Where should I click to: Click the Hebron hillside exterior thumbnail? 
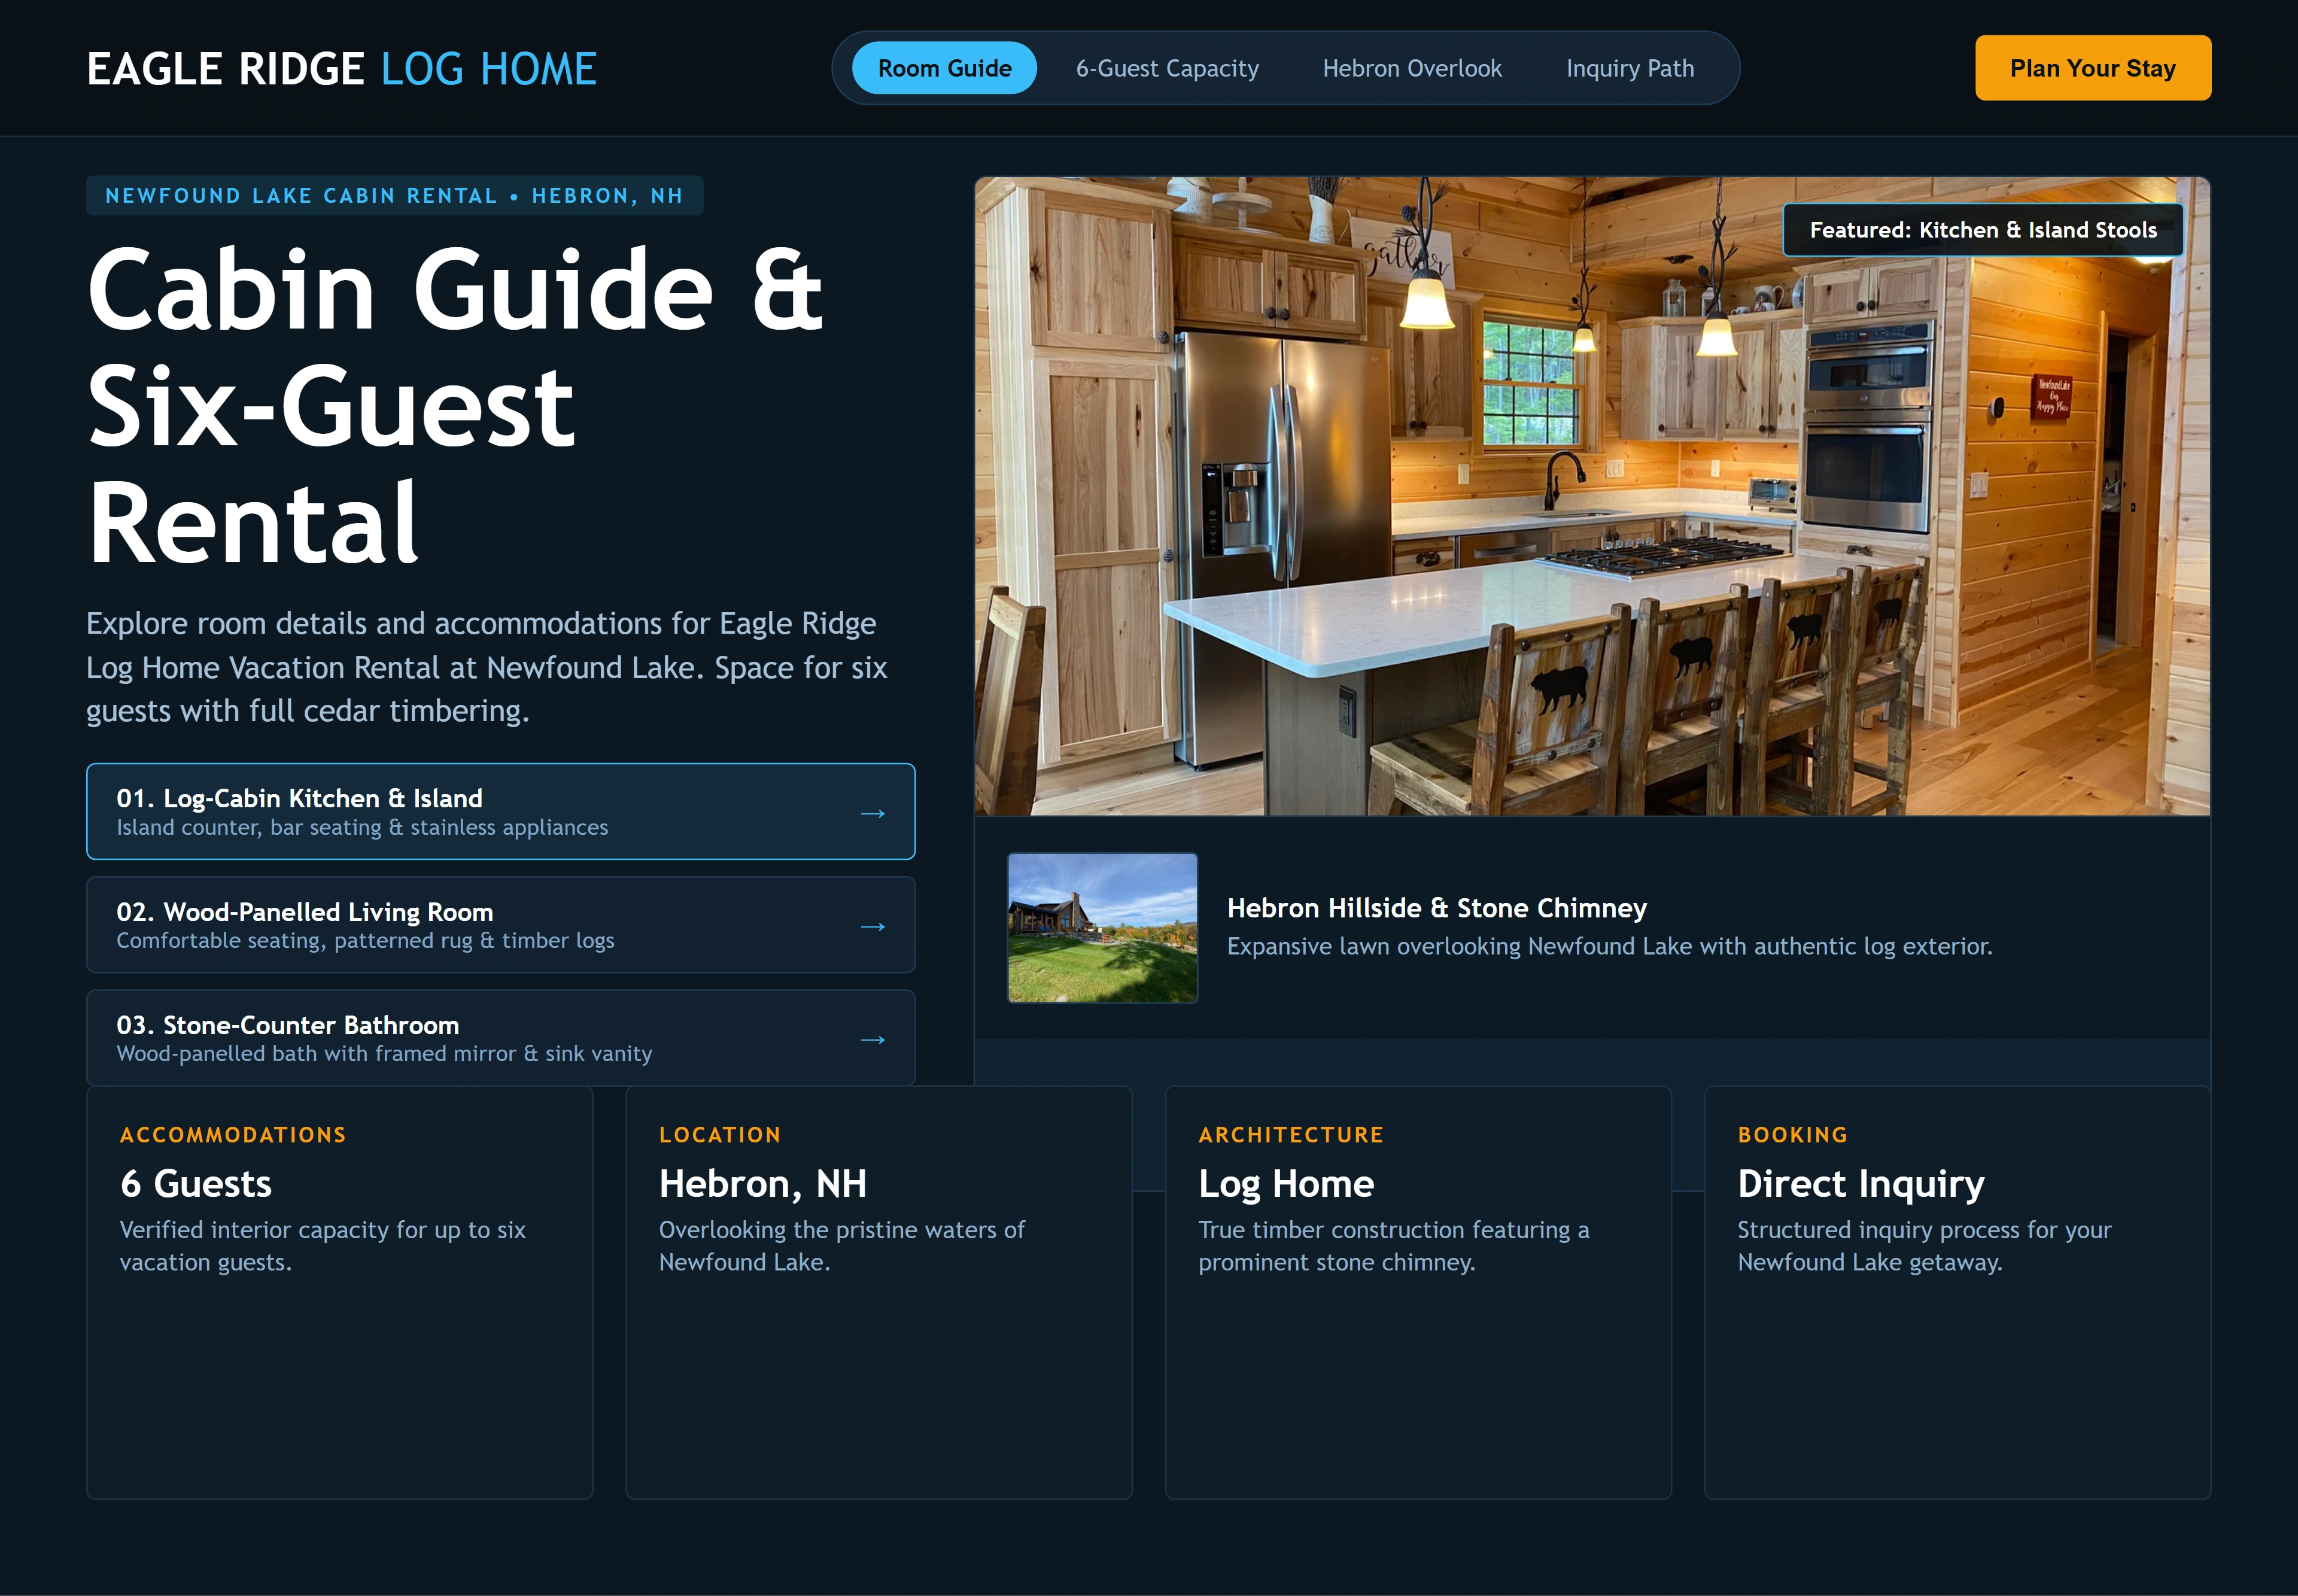click(1102, 927)
